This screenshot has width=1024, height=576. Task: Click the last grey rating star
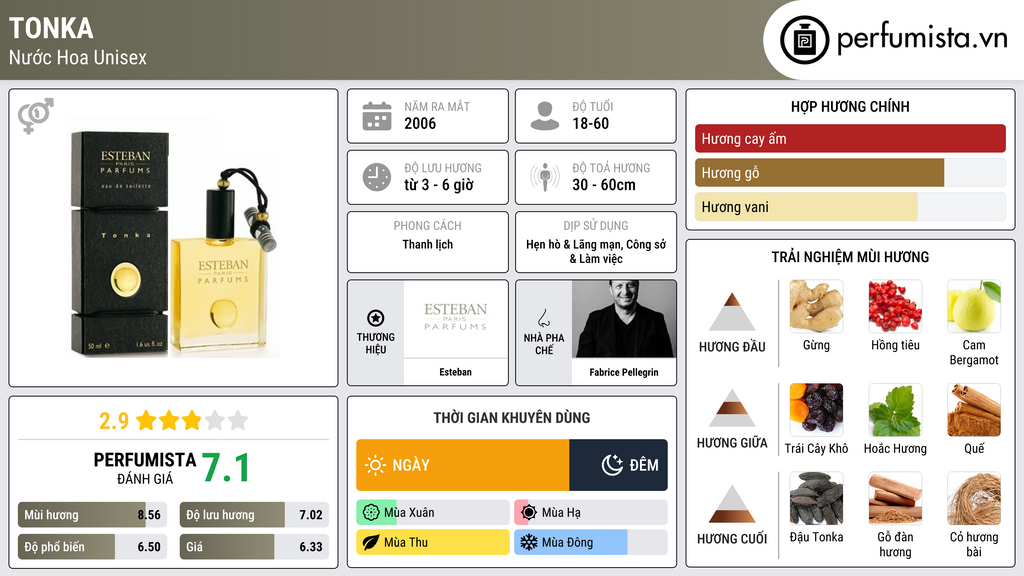click(x=238, y=420)
